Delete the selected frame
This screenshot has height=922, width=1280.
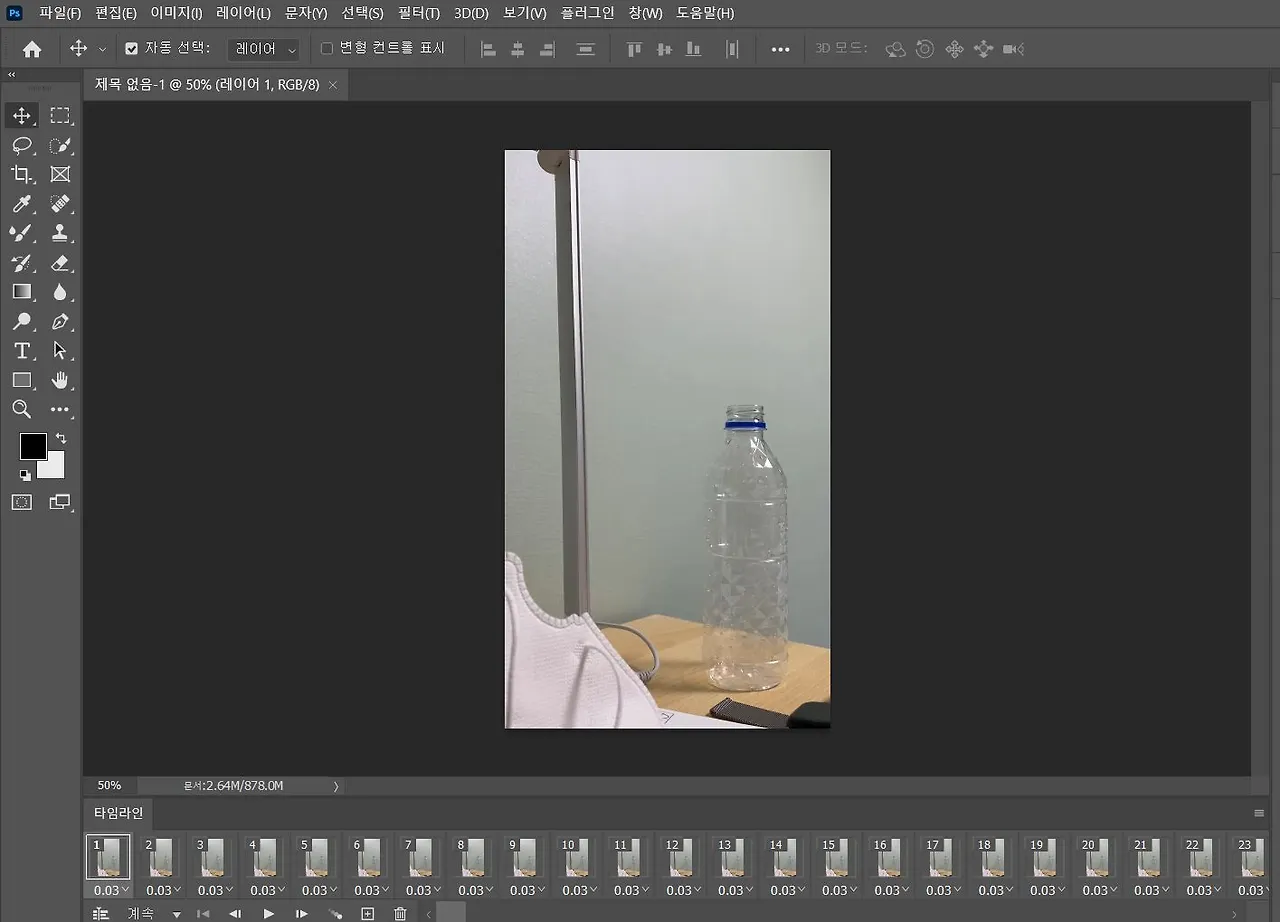click(400, 914)
